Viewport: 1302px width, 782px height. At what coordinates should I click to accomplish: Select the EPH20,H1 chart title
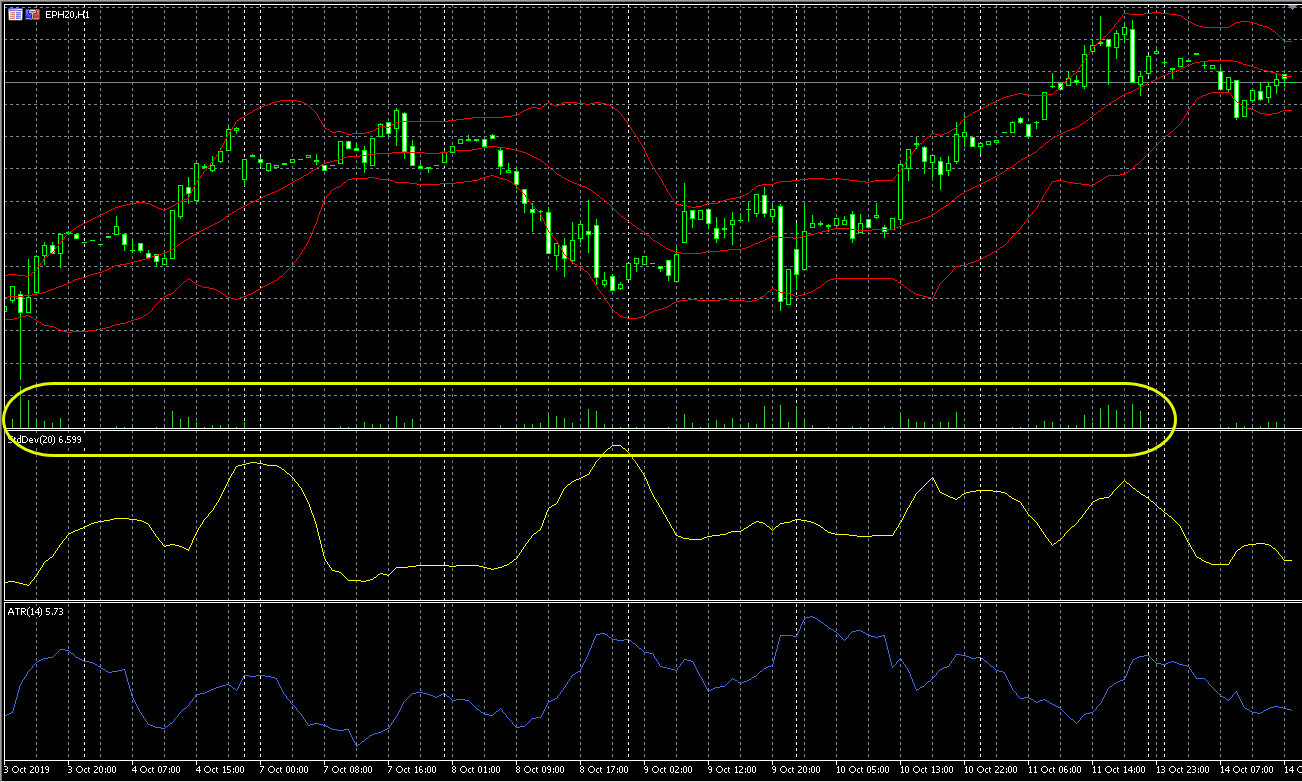pyautogui.click(x=67, y=15)
